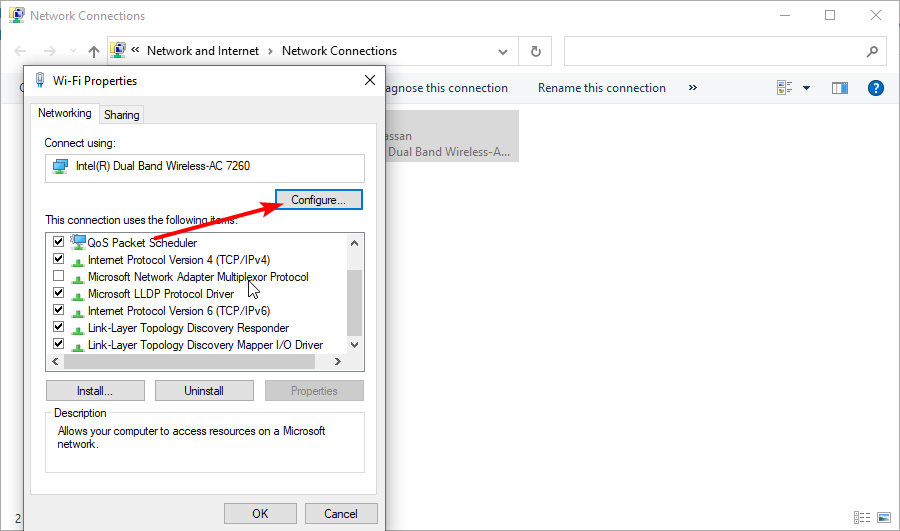This screenshot has width=900, height=531.
Task: Open view options dropdown arrow
Action: coord(806,88)
